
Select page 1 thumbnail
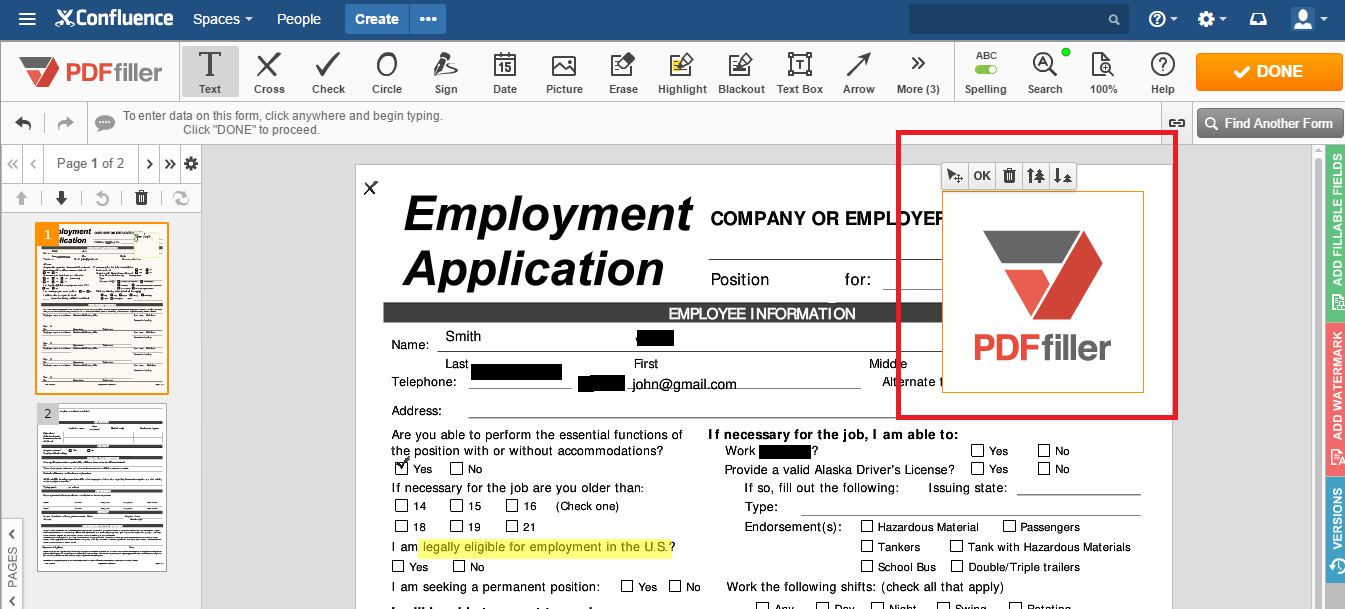[x=102, y=308]
